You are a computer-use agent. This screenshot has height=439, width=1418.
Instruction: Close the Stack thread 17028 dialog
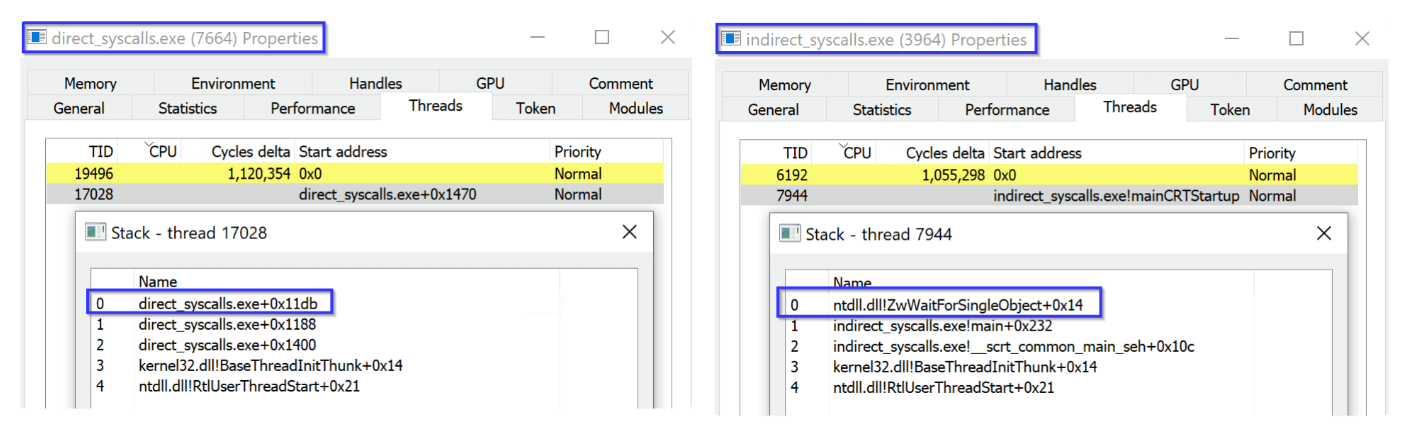point(629,232)
